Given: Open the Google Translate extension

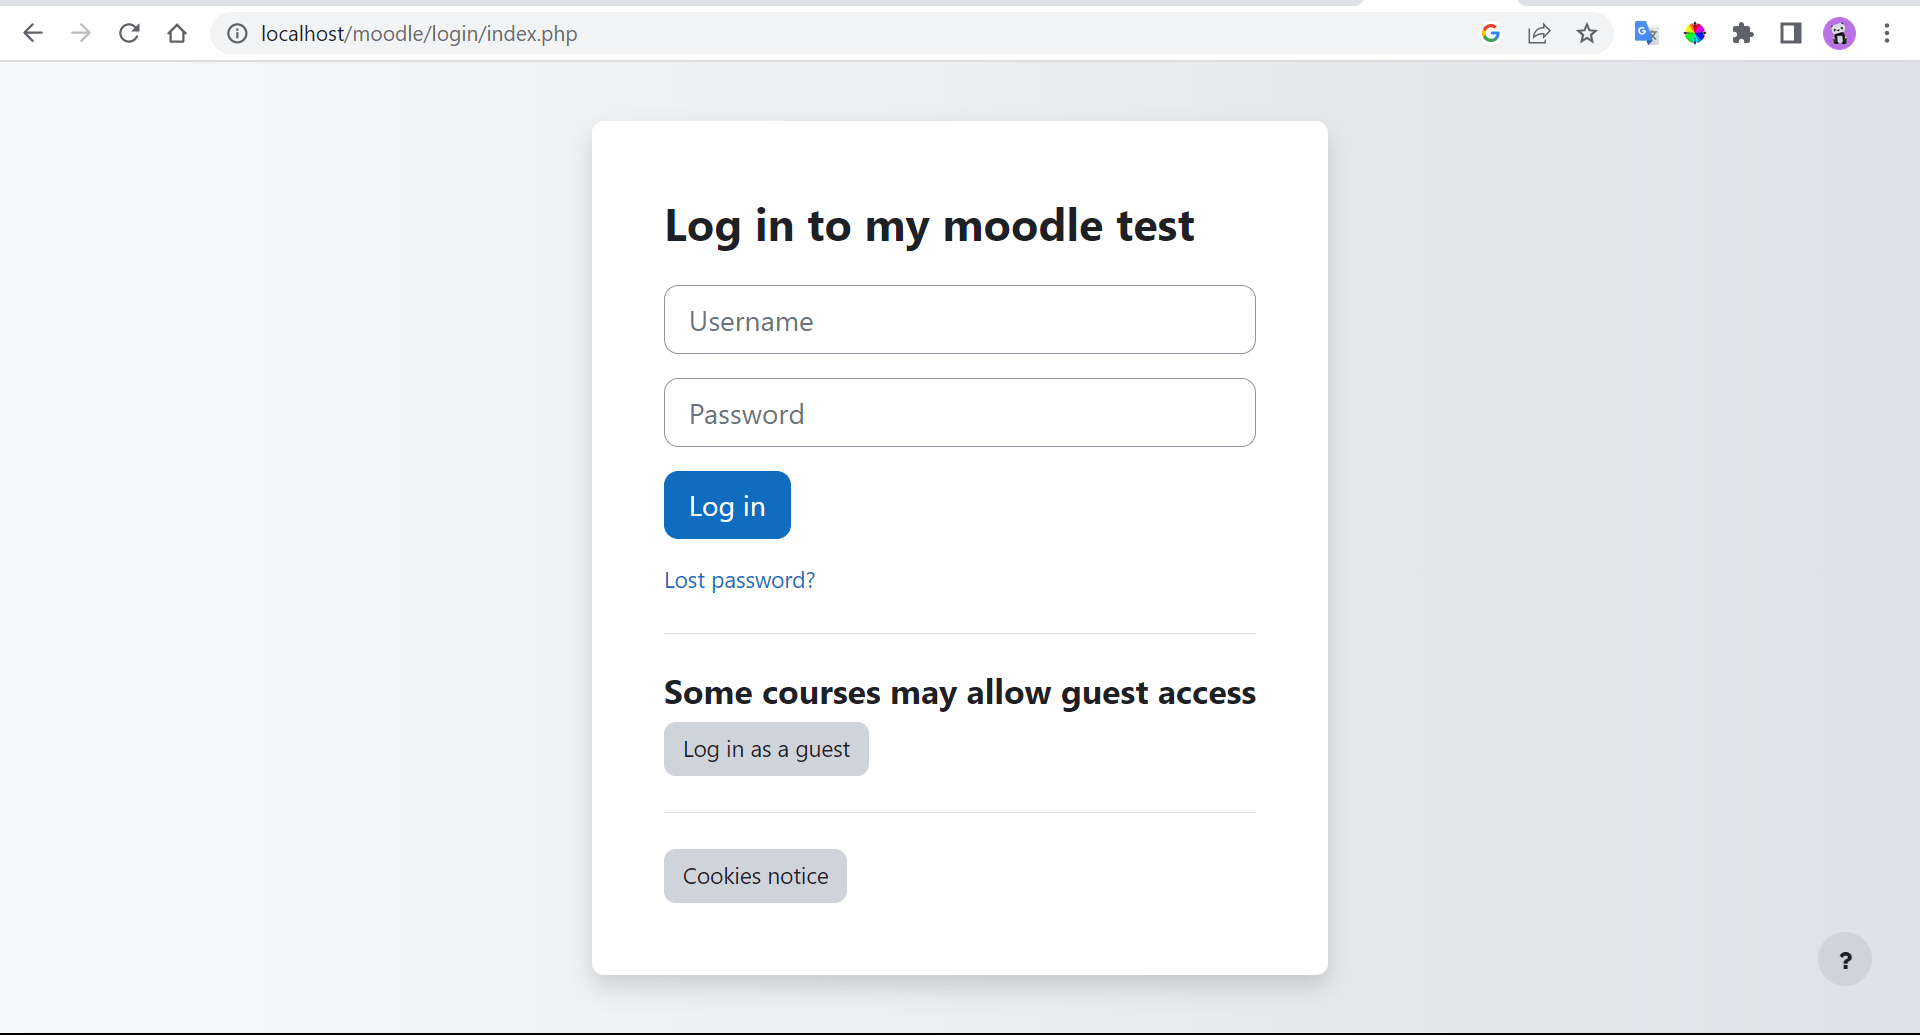Looking at the screenshot, I should (x=1646, y=33).
